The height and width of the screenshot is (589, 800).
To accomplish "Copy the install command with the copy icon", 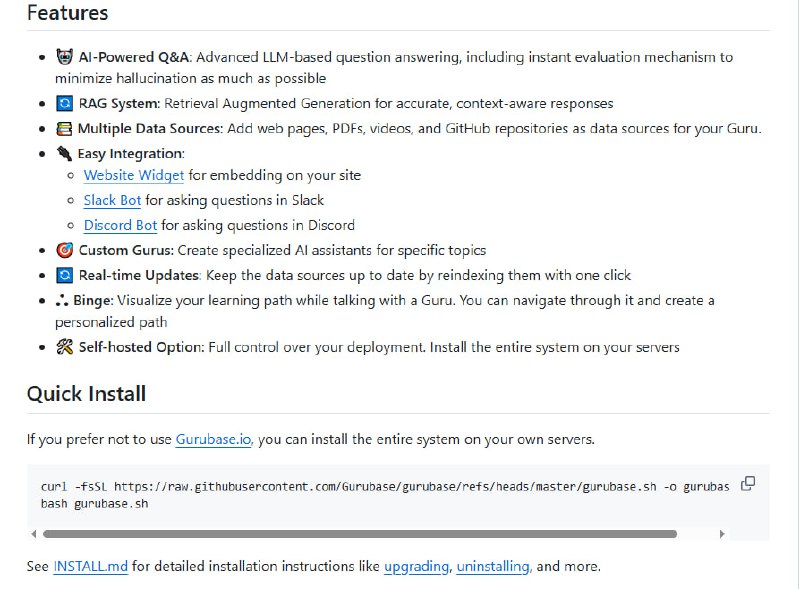I will pos(747,484).
